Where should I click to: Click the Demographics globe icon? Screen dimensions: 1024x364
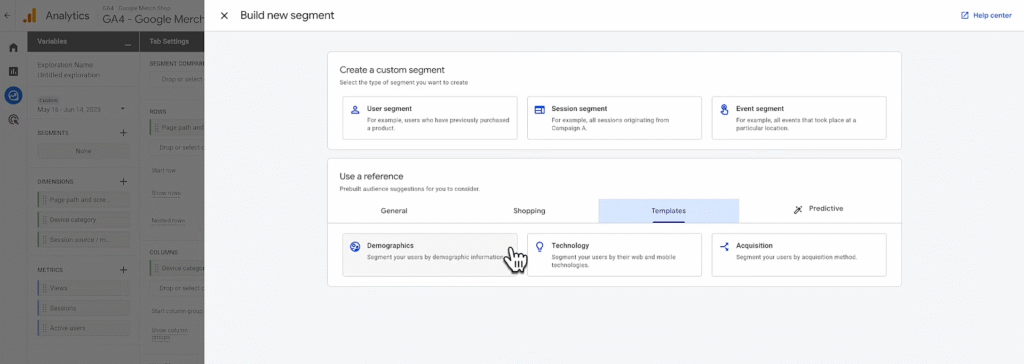[355, 247]
